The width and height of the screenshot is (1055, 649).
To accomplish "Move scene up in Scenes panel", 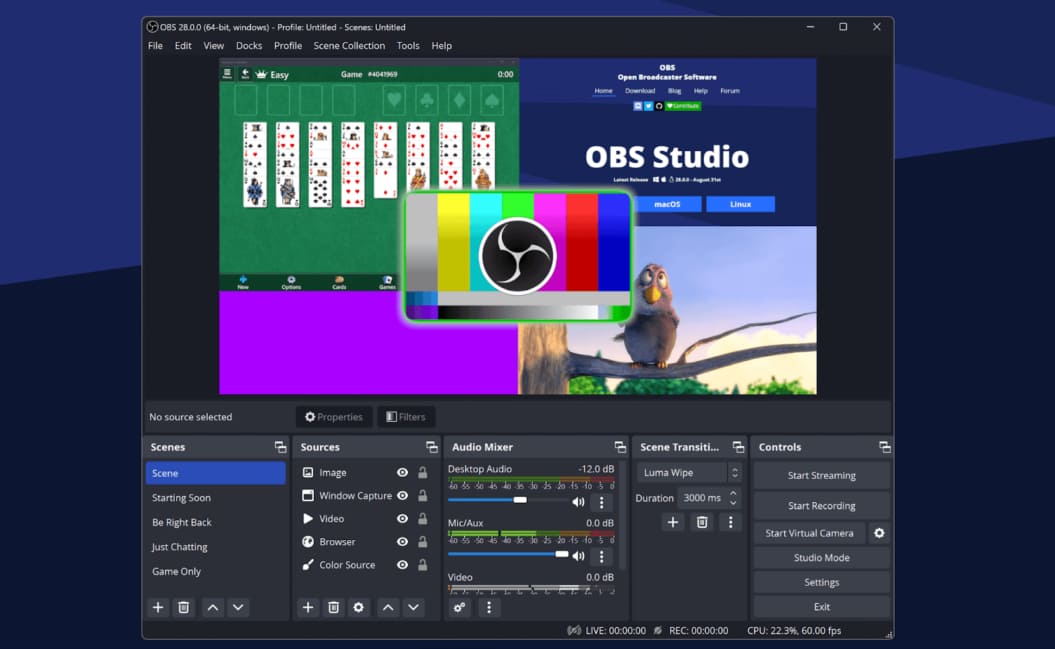I will [x=213, y=607].
